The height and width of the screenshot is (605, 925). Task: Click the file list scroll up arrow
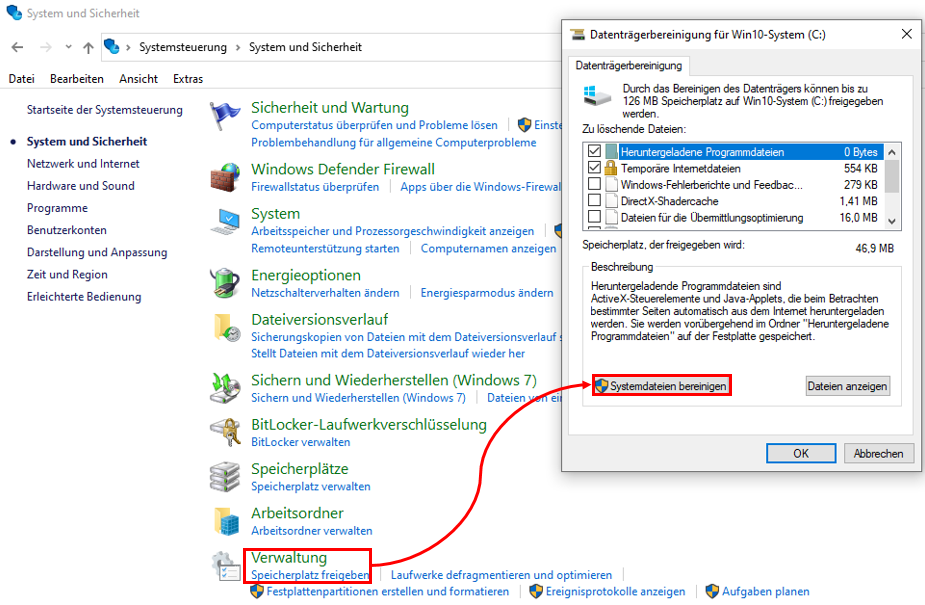pyautogui.click(x=892, y=152)
